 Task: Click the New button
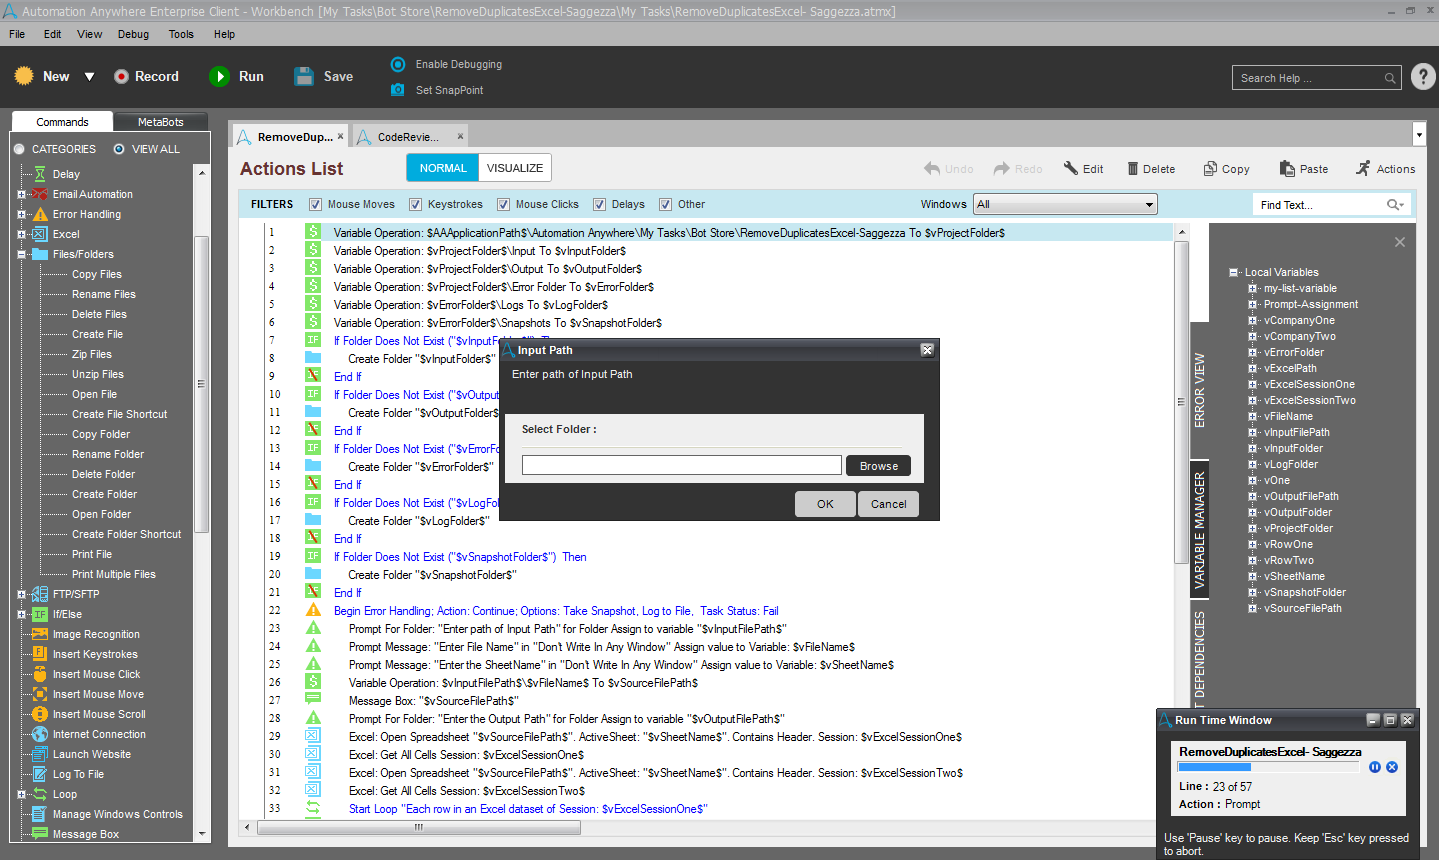coord(42,76)
